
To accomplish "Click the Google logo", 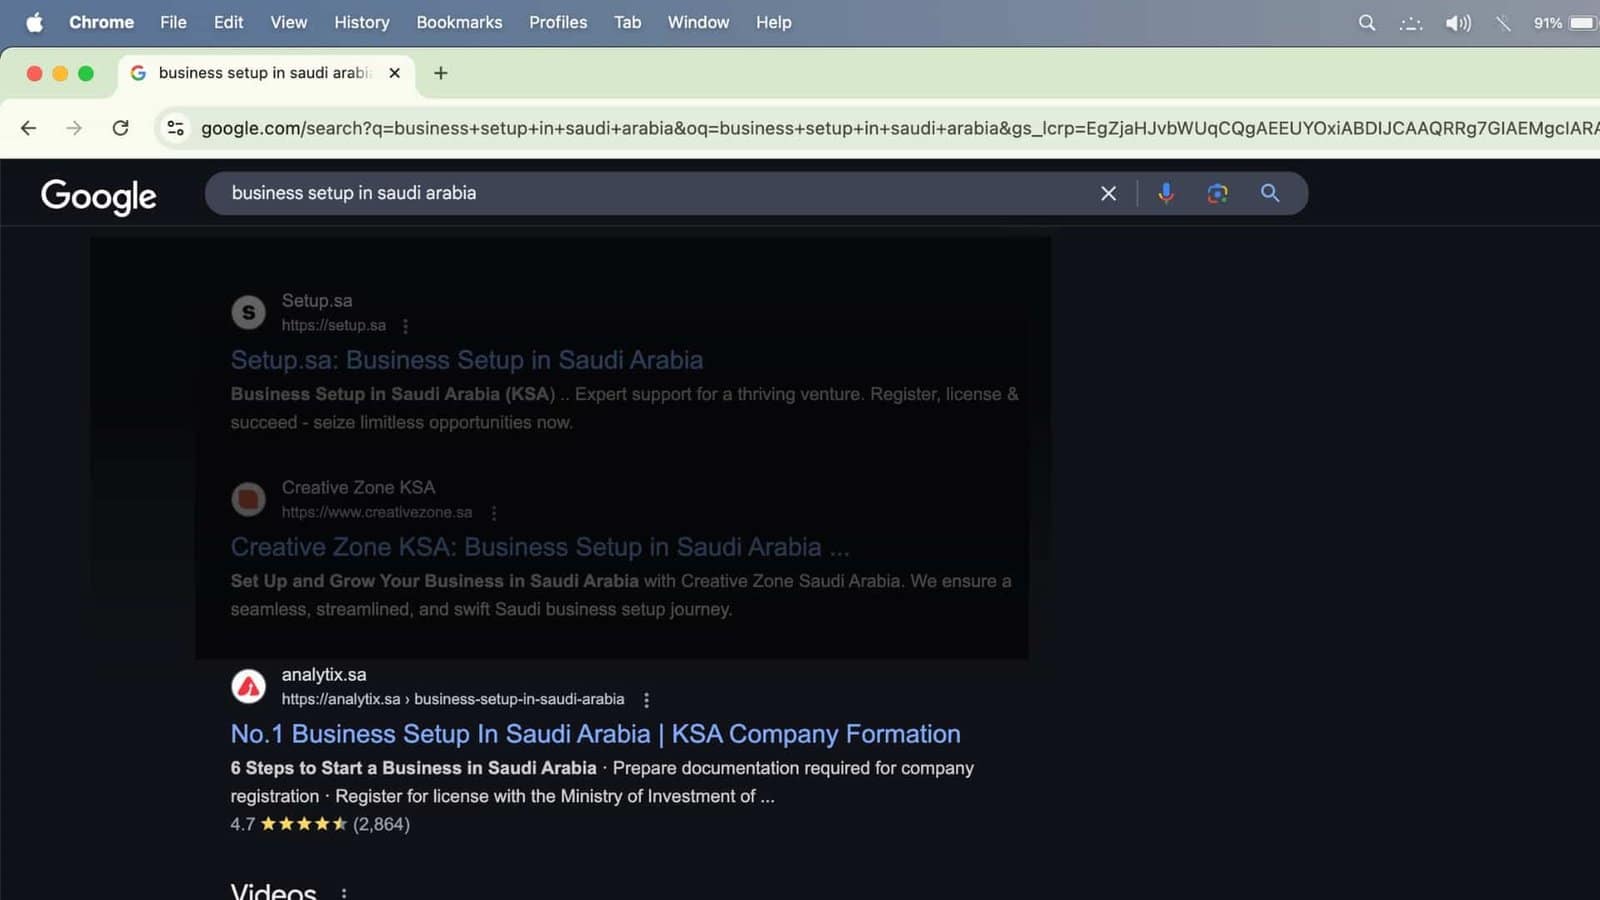I will pos(98,196).
